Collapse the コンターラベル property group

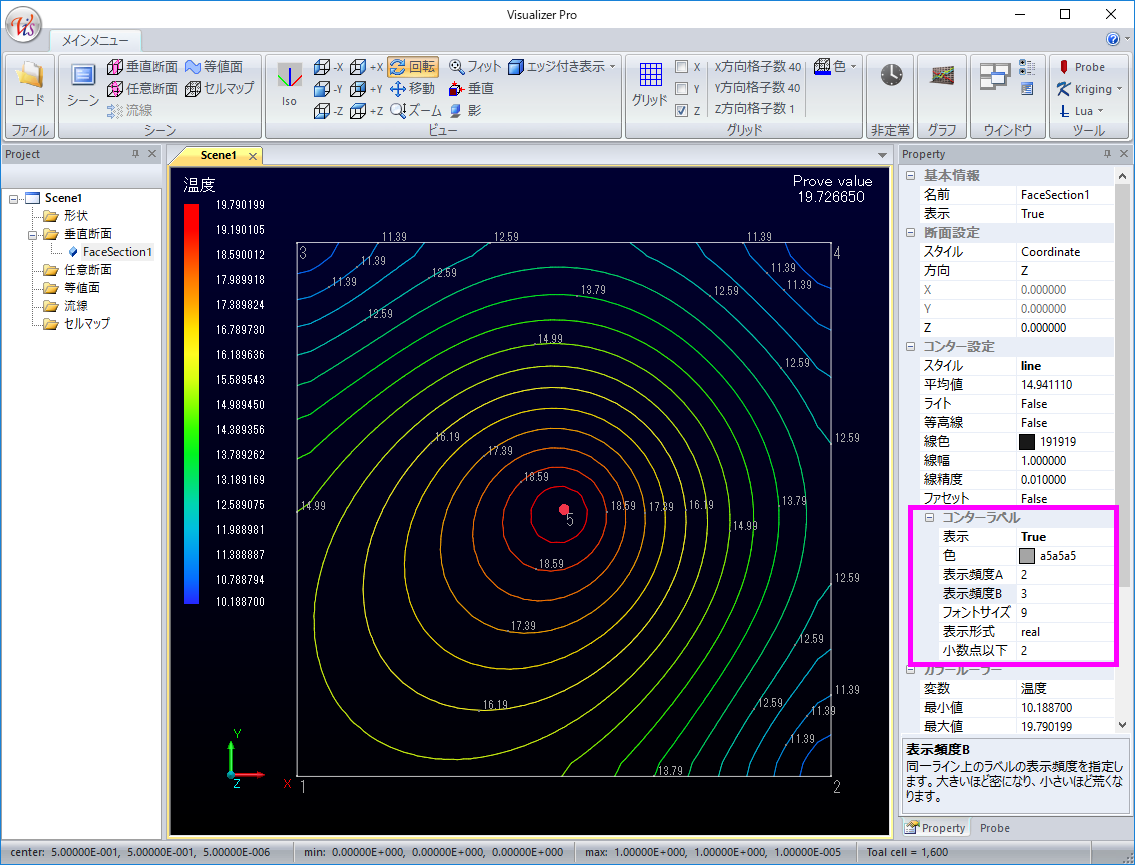click(929, 518)
